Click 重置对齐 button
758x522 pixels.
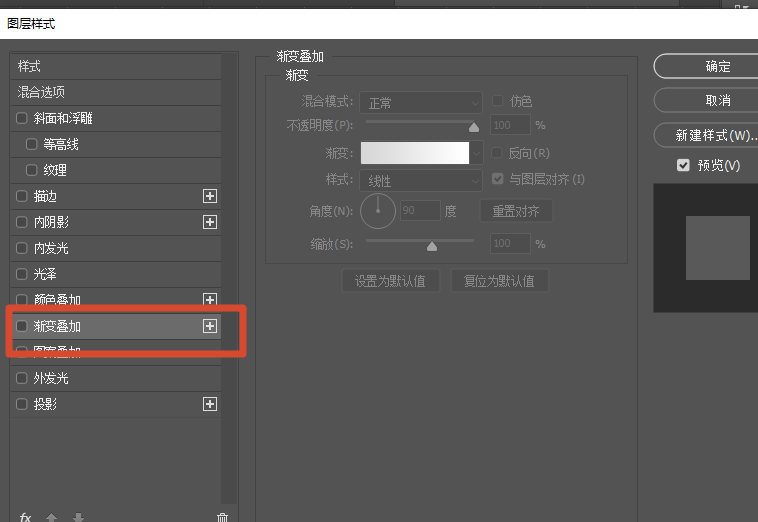(516, 211)
